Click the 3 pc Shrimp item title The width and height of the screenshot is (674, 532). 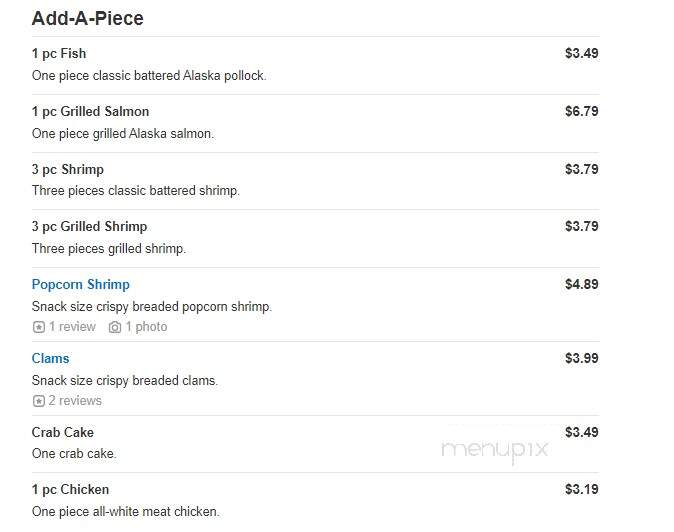click(x=67, y=170)
